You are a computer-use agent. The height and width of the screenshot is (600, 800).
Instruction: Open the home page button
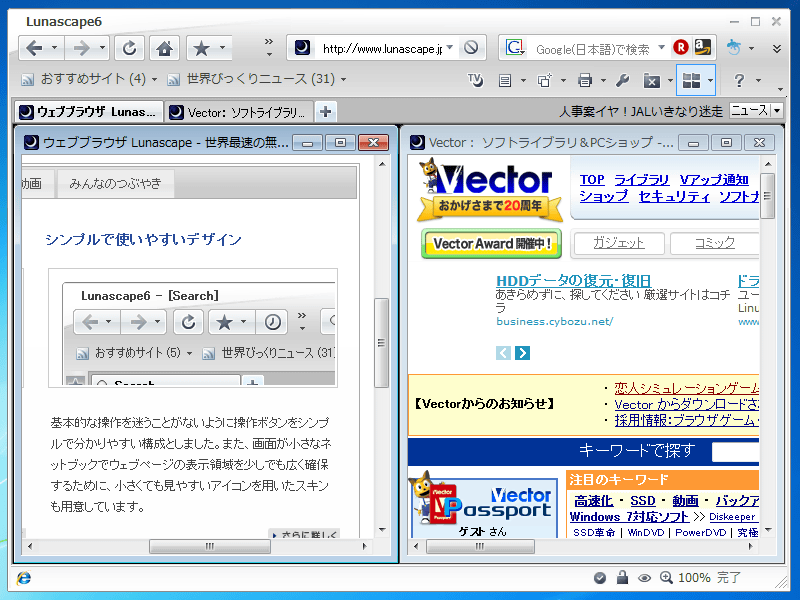[x=164, y=48]
